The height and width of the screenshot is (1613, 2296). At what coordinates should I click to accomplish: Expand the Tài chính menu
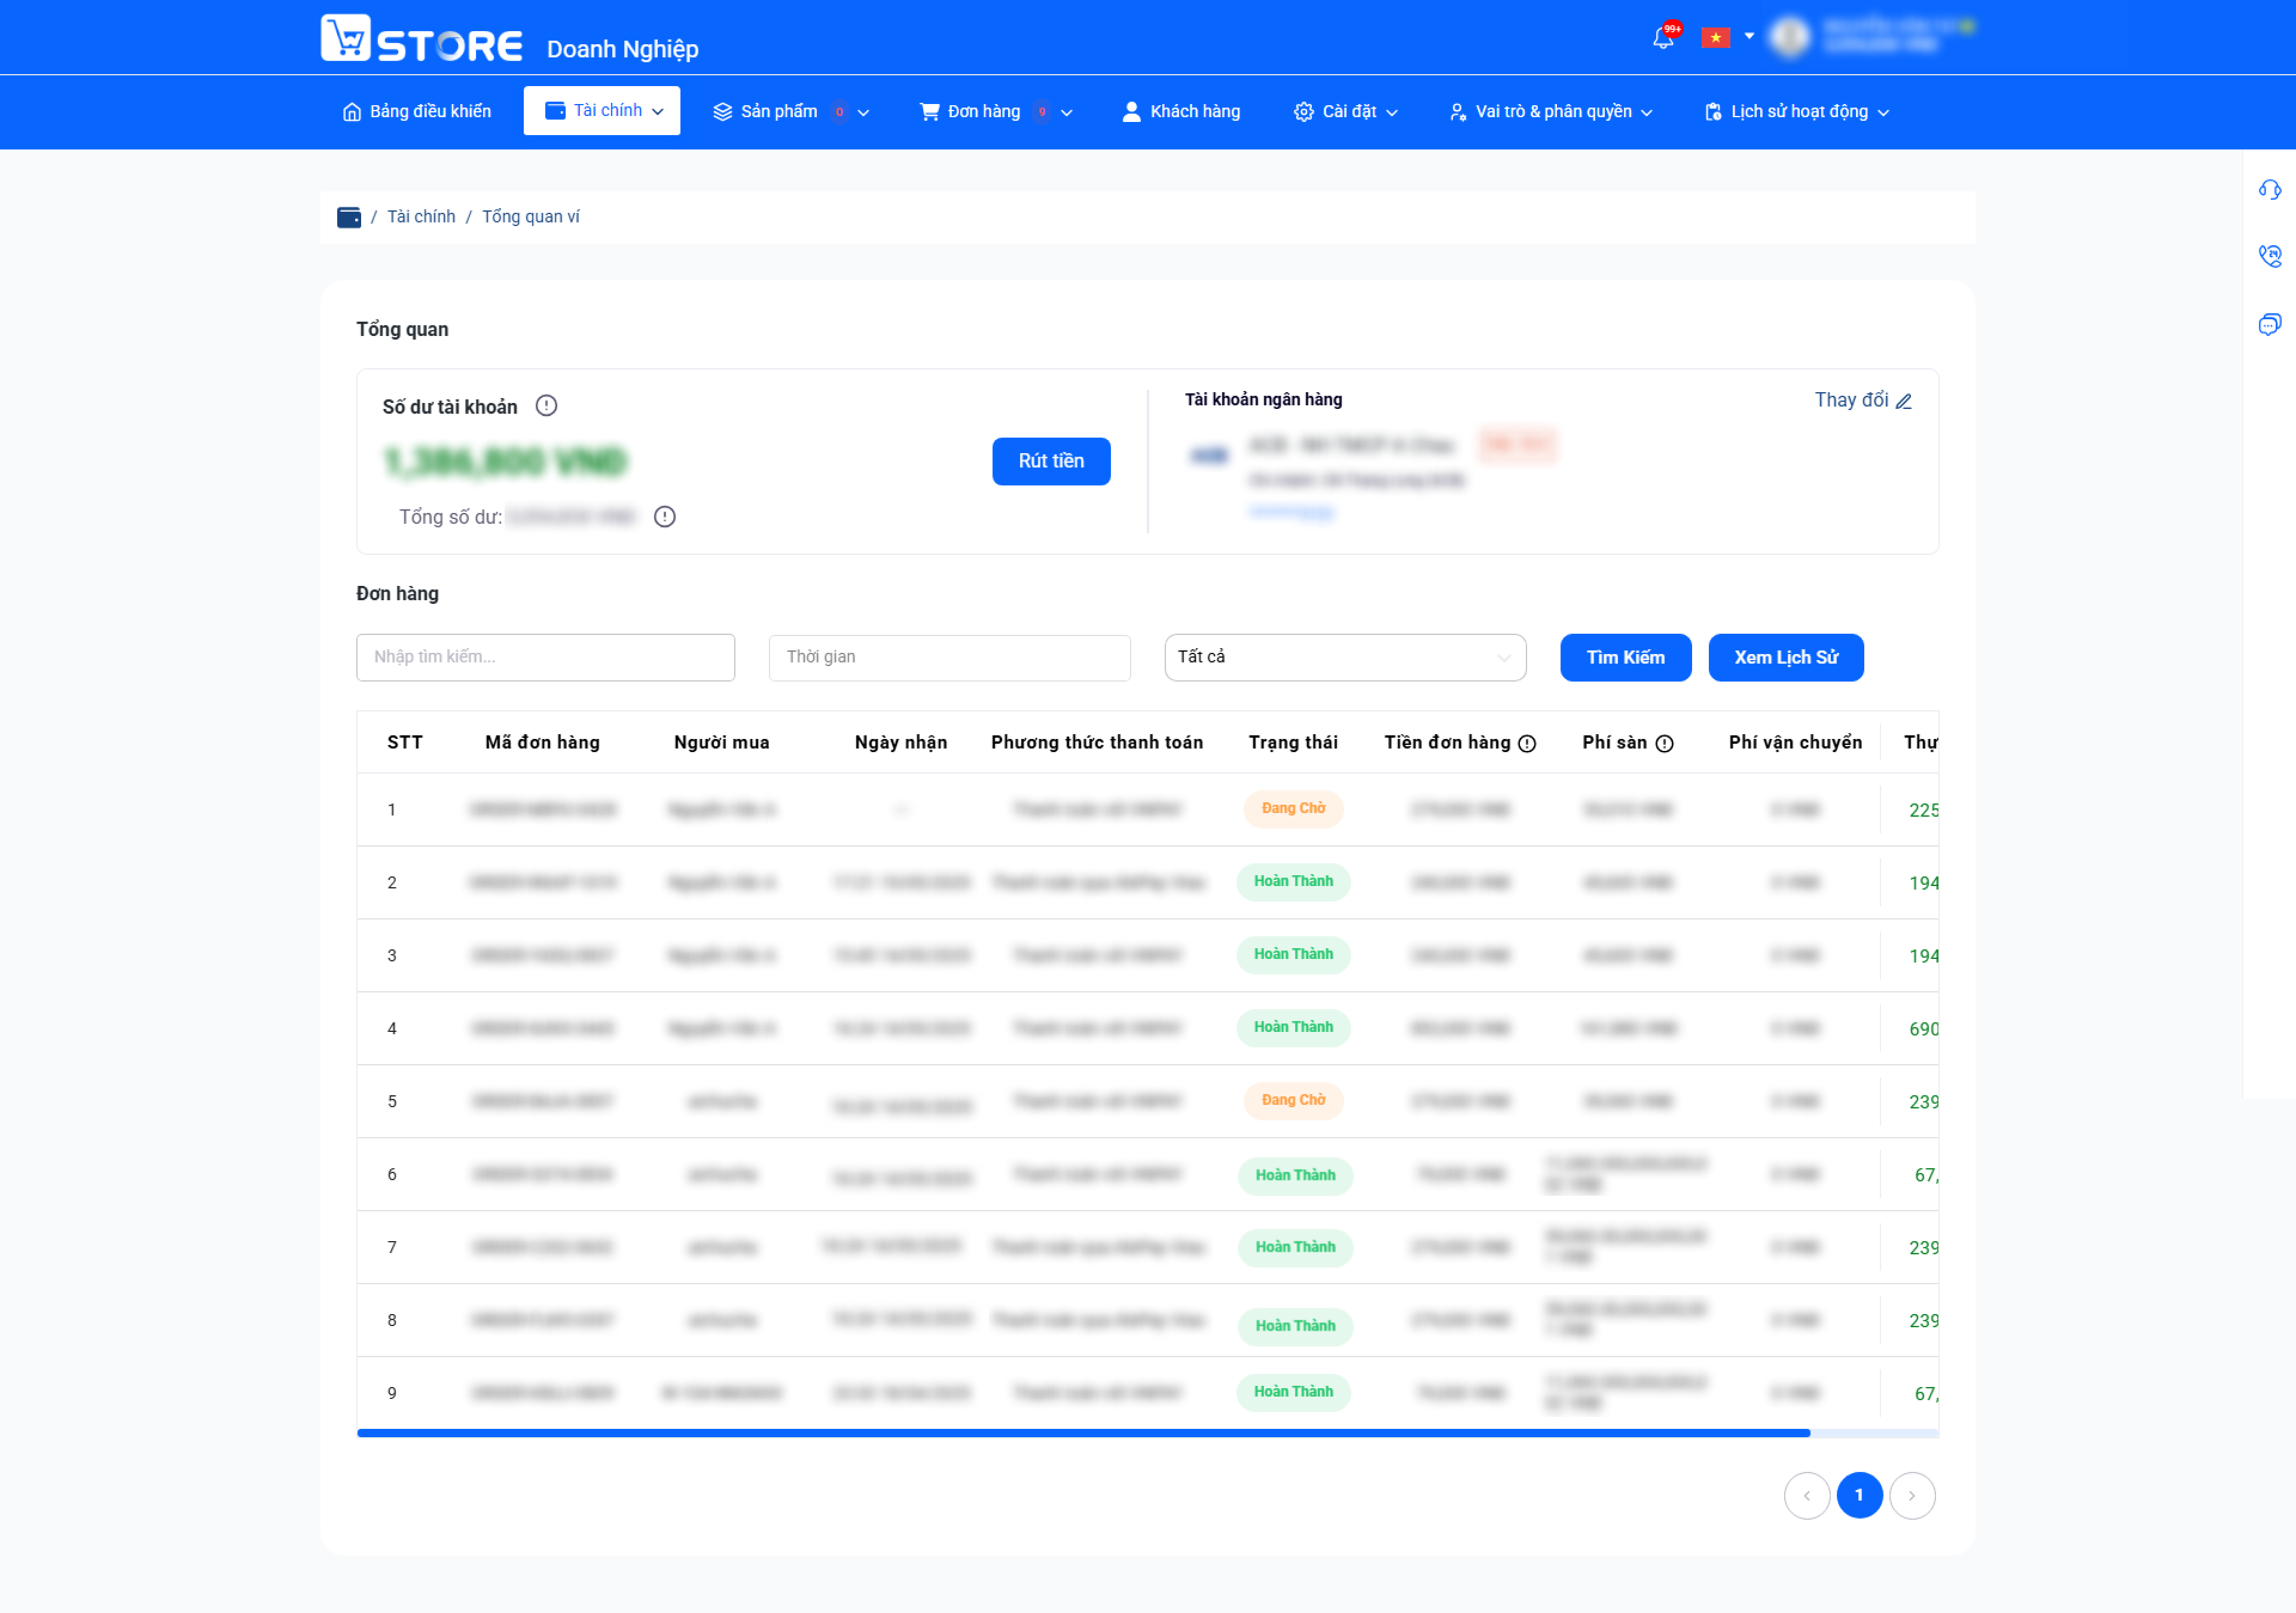tap(602, 110)
